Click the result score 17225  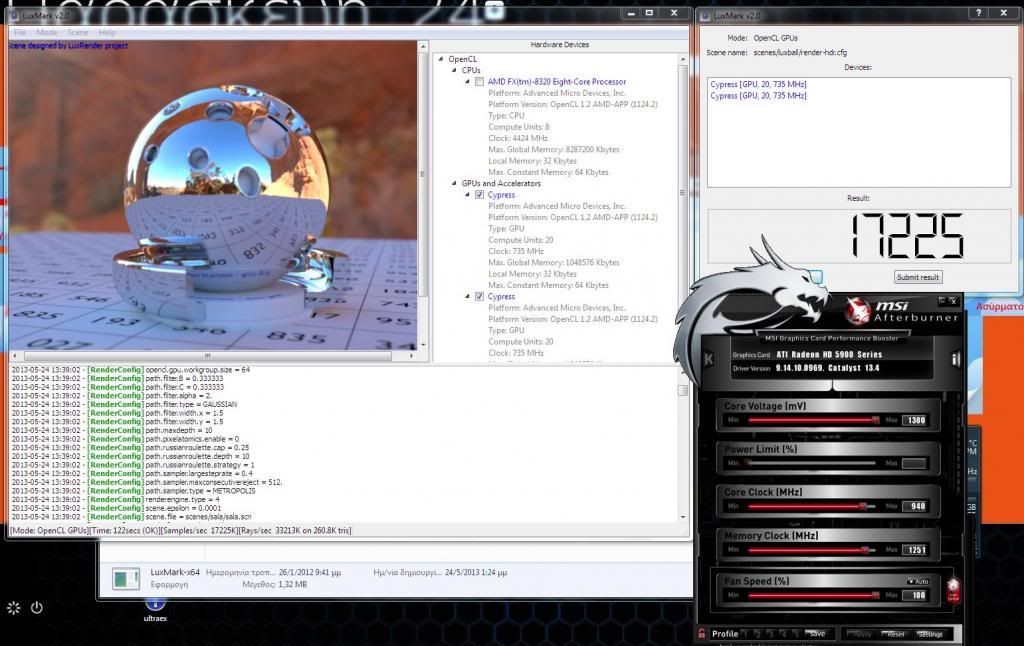907,236
